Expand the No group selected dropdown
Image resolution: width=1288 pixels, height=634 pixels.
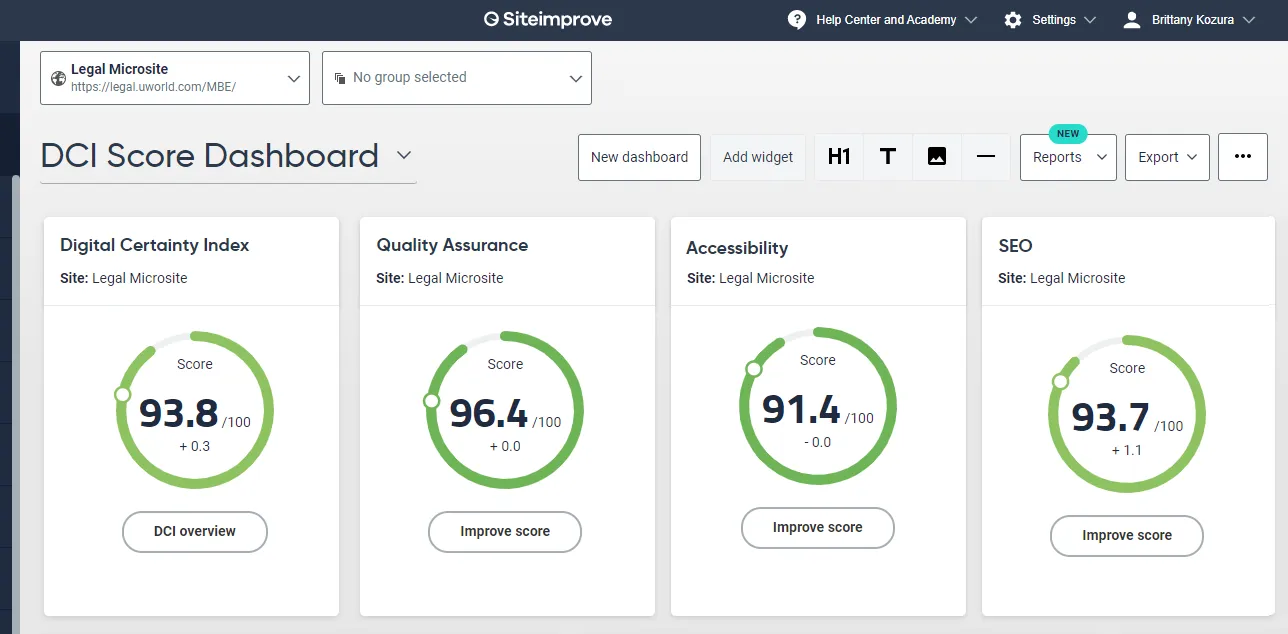coord(457,78)
